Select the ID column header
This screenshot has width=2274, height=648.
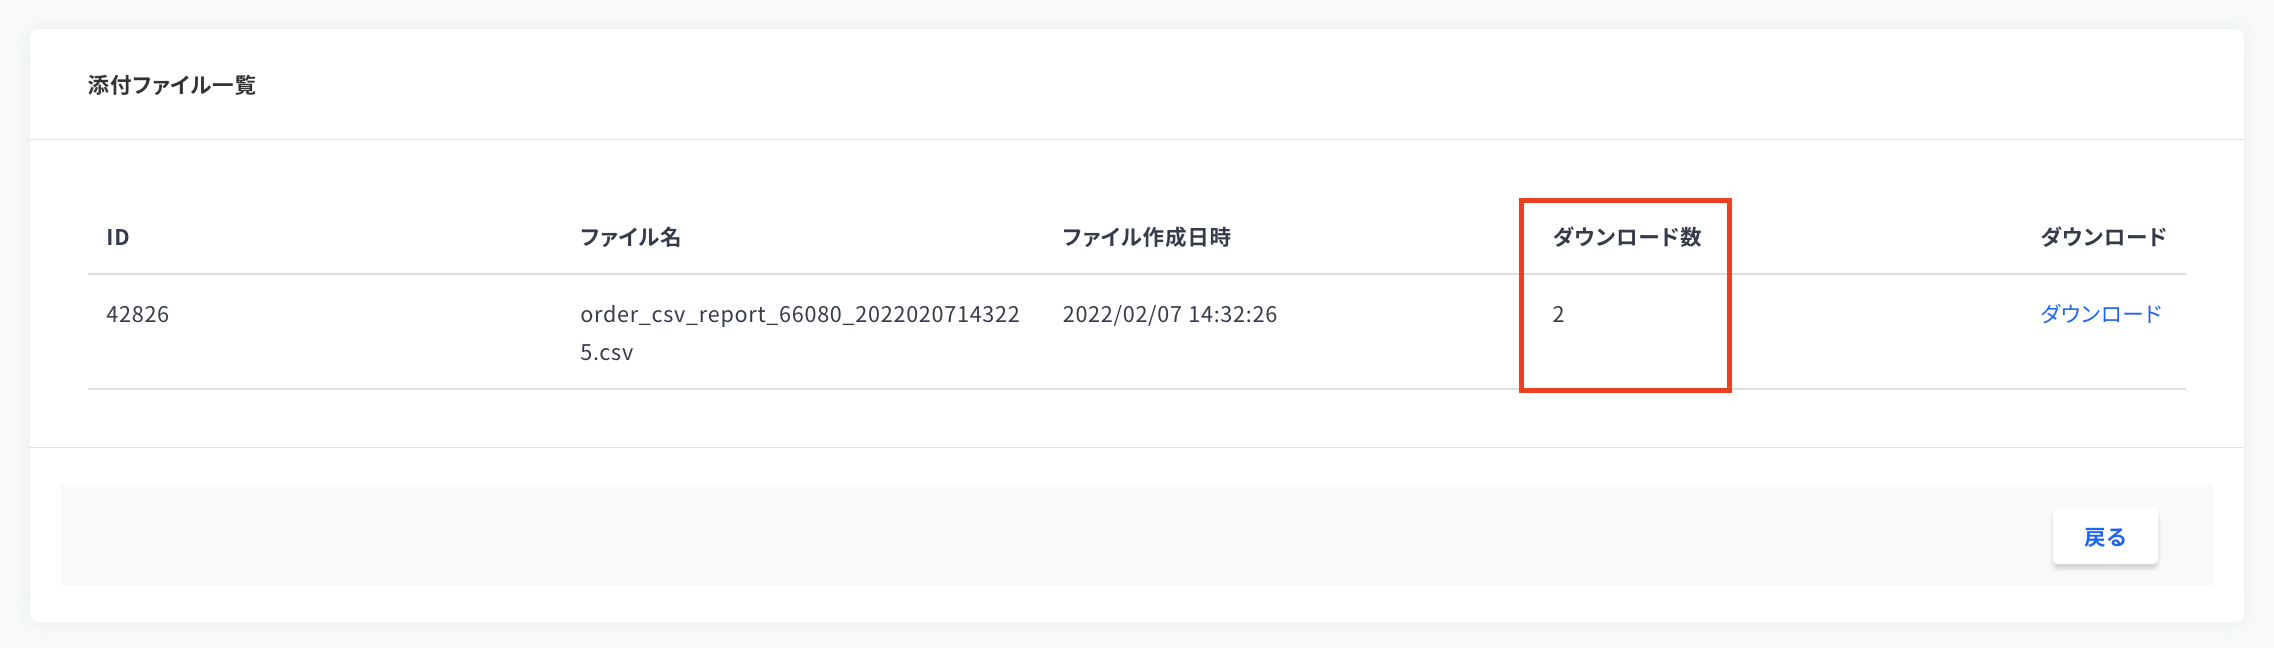pyautogui.click(x=118, y=237)
